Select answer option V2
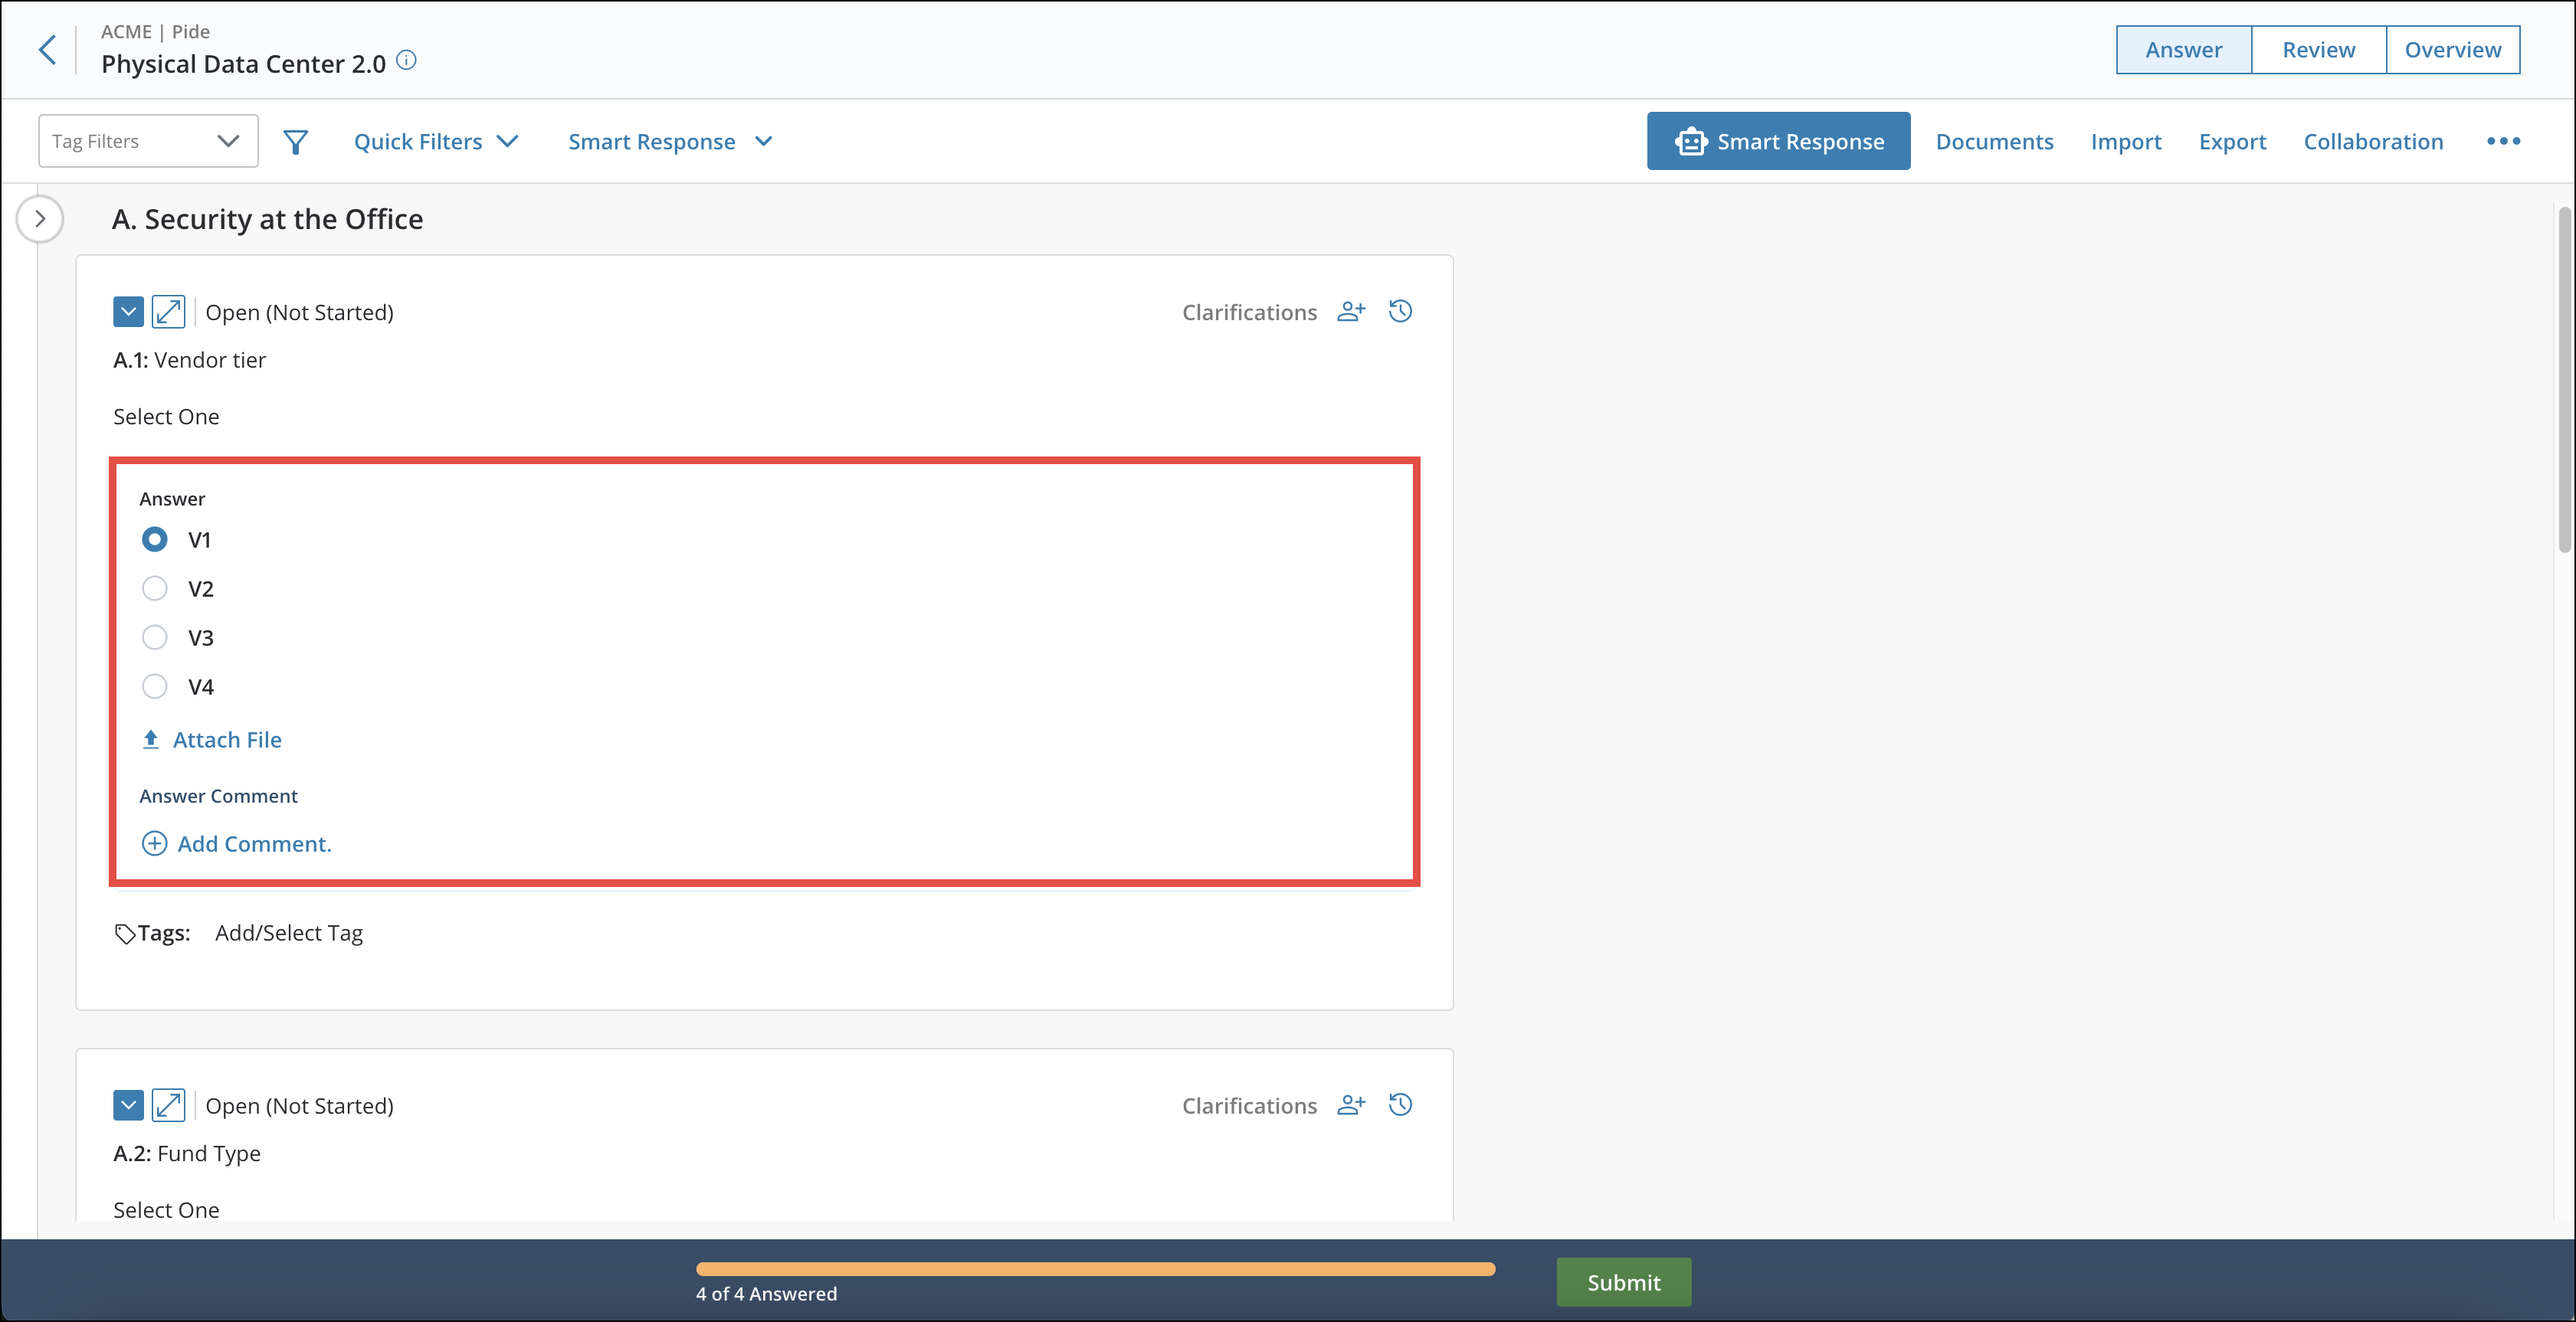The width and height of the screenshot is (2576, 1322). coord(155,588)
